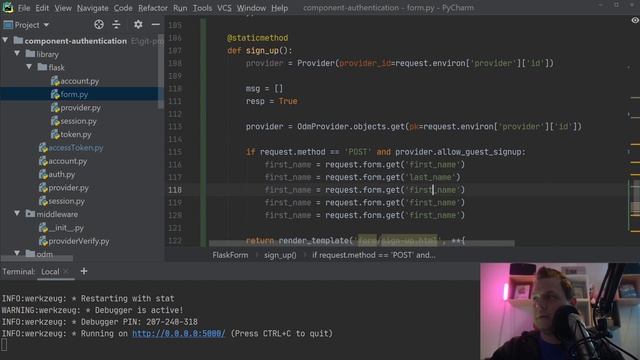Open the Run menu
Viewport: 640px width, 360px height.
point(180,8)
